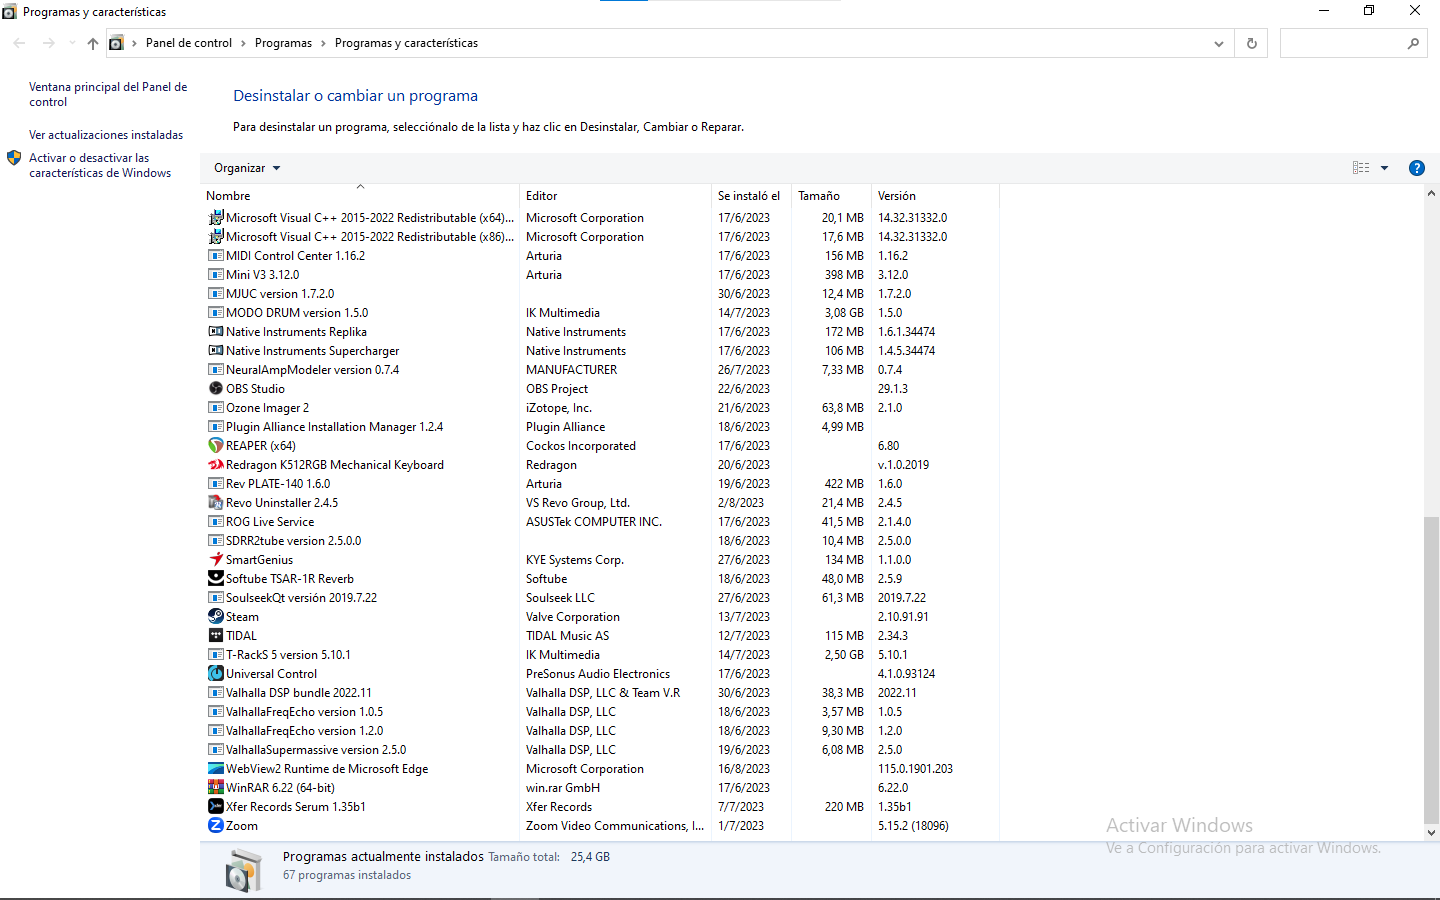
Task: Expand the view options dropdown arrow
Action: tap(1385, 168)
